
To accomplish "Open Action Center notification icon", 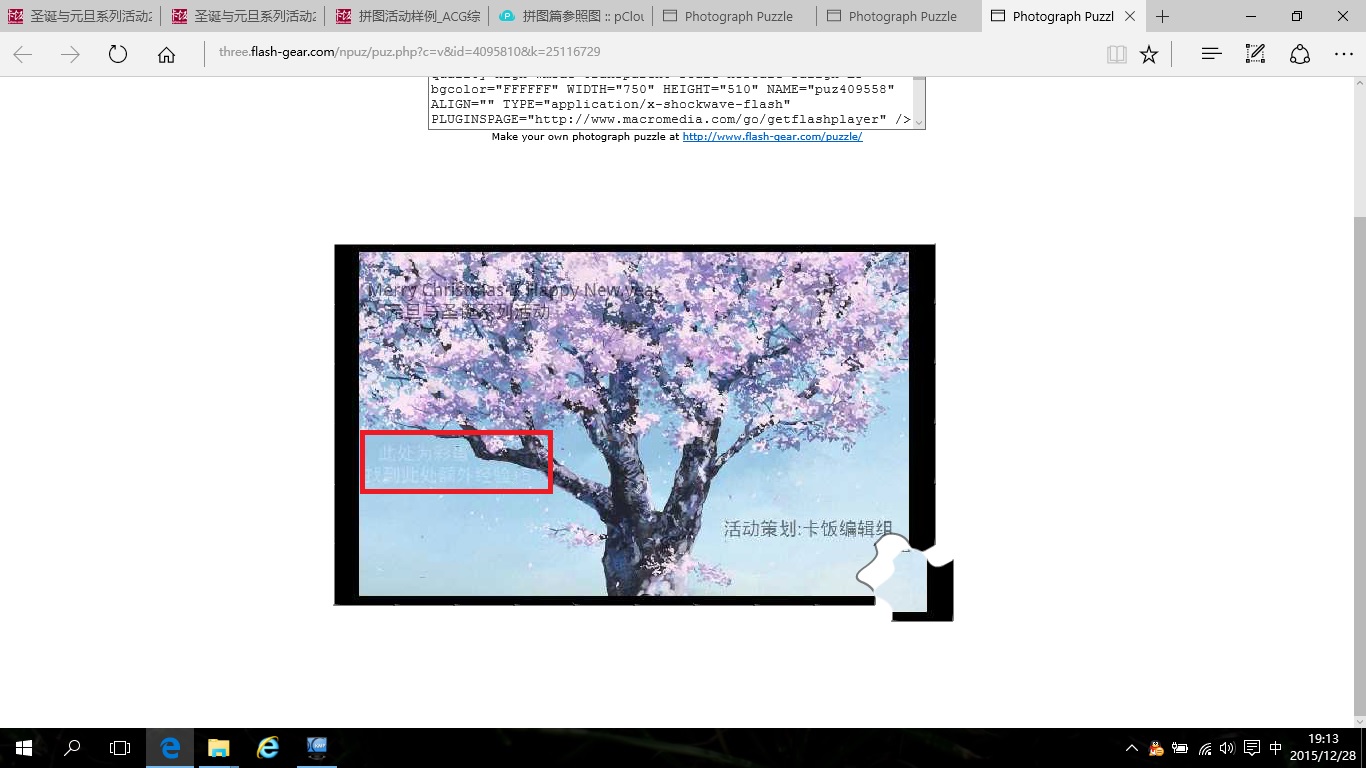I will (x=1252, y=748).
